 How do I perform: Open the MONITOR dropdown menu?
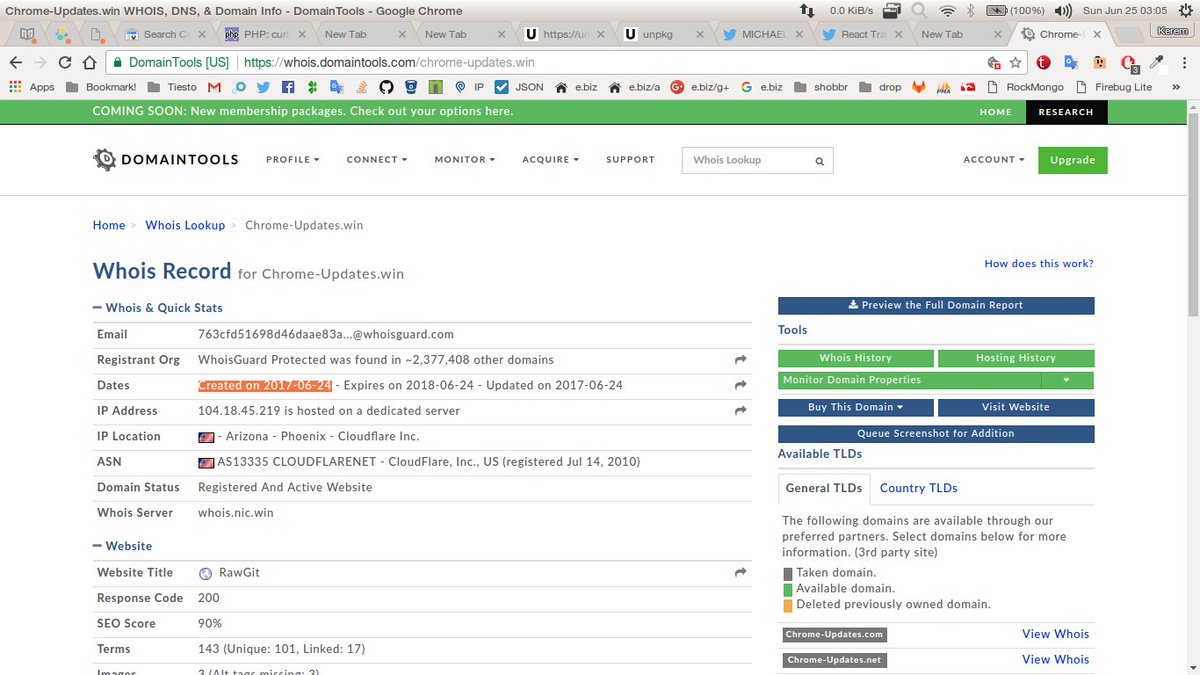(x=464, y=160)
